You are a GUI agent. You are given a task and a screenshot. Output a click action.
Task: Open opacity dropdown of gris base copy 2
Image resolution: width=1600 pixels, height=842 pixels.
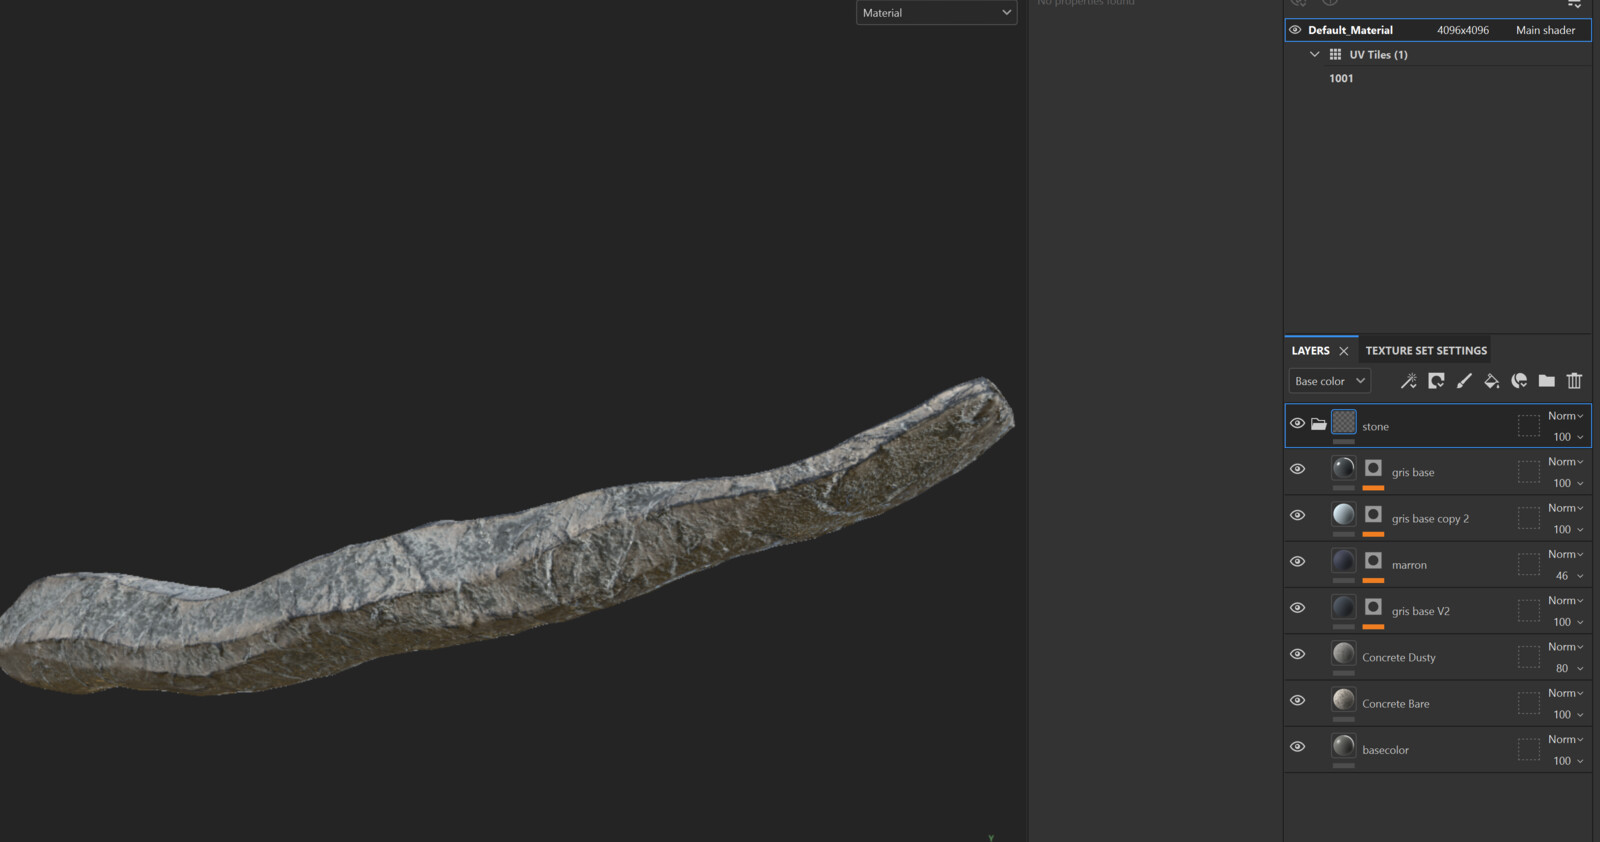pos(1568,530)
